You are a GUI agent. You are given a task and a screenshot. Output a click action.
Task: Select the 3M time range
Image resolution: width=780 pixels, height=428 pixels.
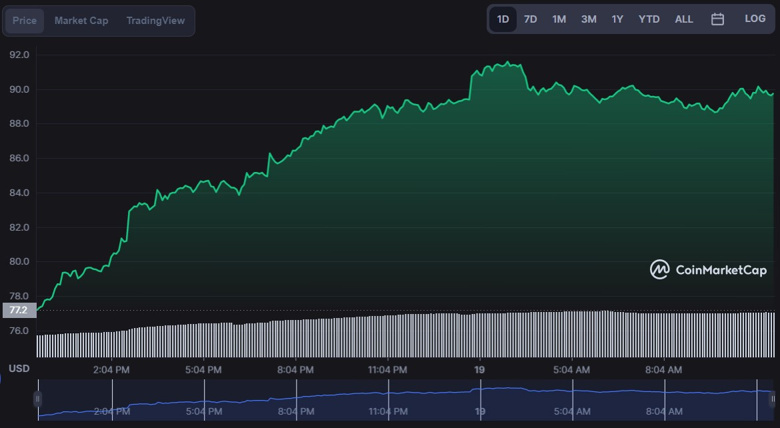[588, 19]
